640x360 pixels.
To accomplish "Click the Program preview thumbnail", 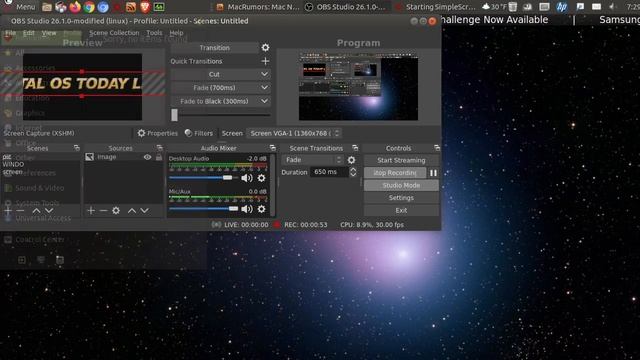I will pyautogui.click(x=358, y=86).
